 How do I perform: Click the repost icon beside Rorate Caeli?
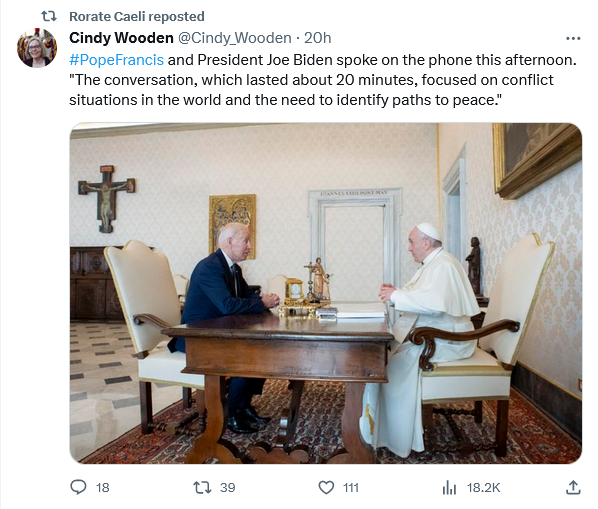pos(49,16)
